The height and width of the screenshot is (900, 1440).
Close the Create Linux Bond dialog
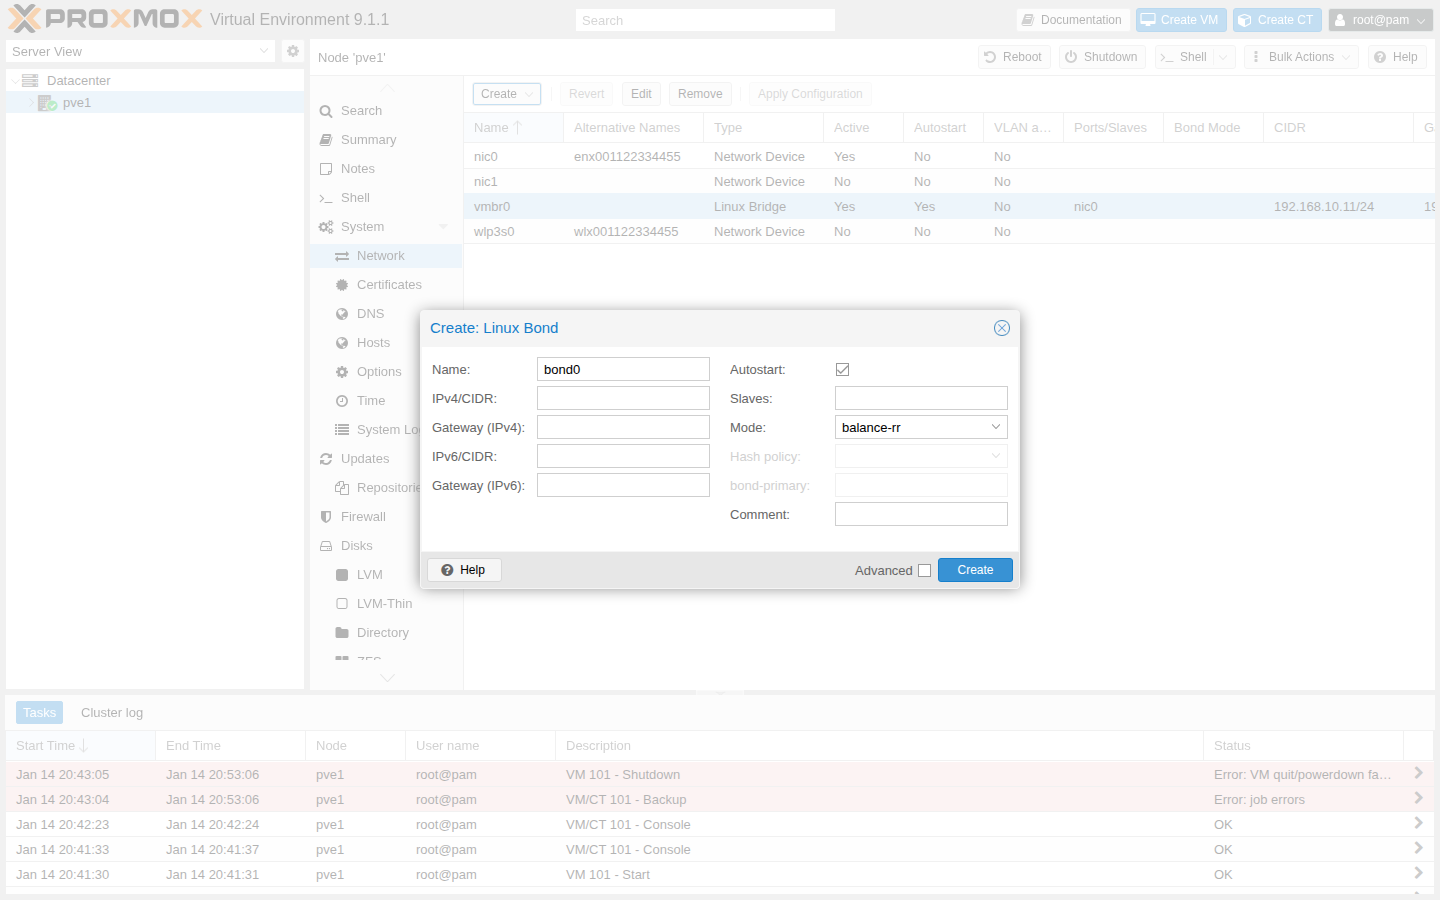tap(1001, 328)
